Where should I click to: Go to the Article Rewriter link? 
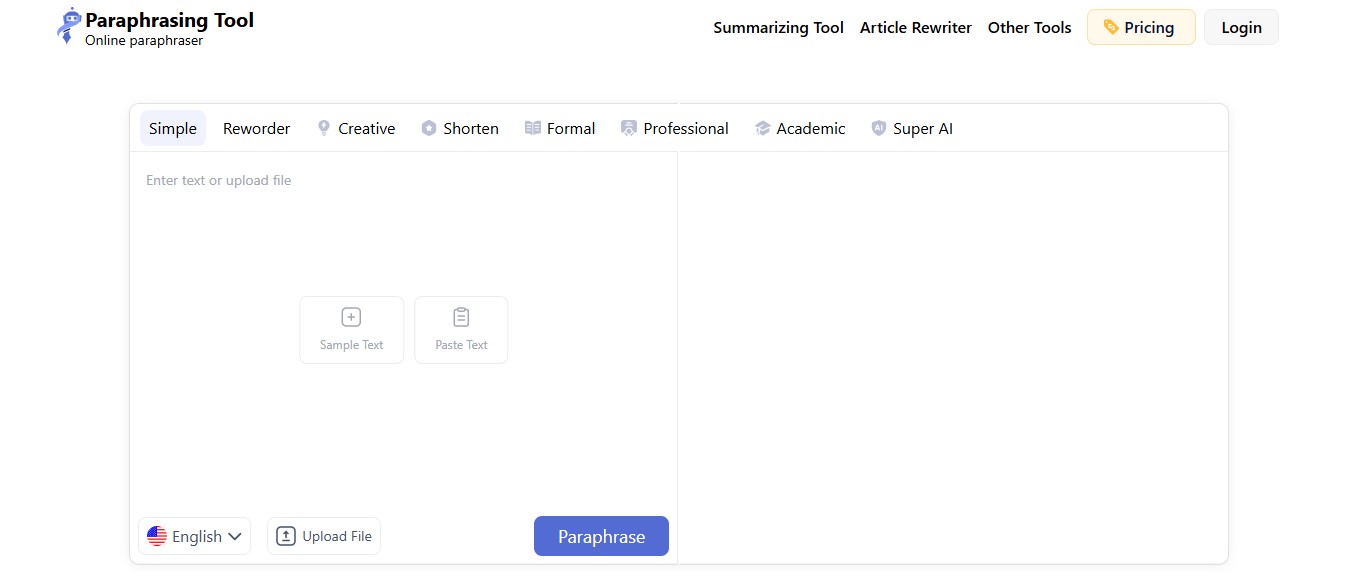tap(916, 28)
